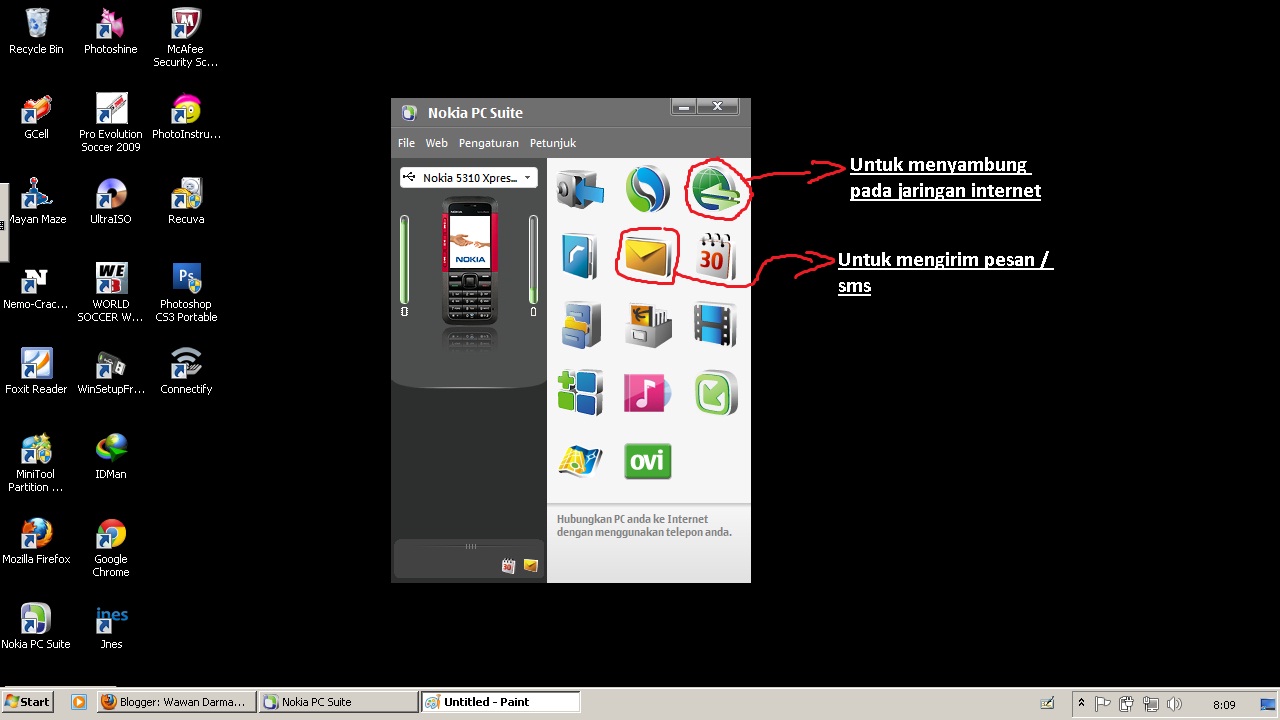Click the Nokia 5310 phone image

click(469, 261)
